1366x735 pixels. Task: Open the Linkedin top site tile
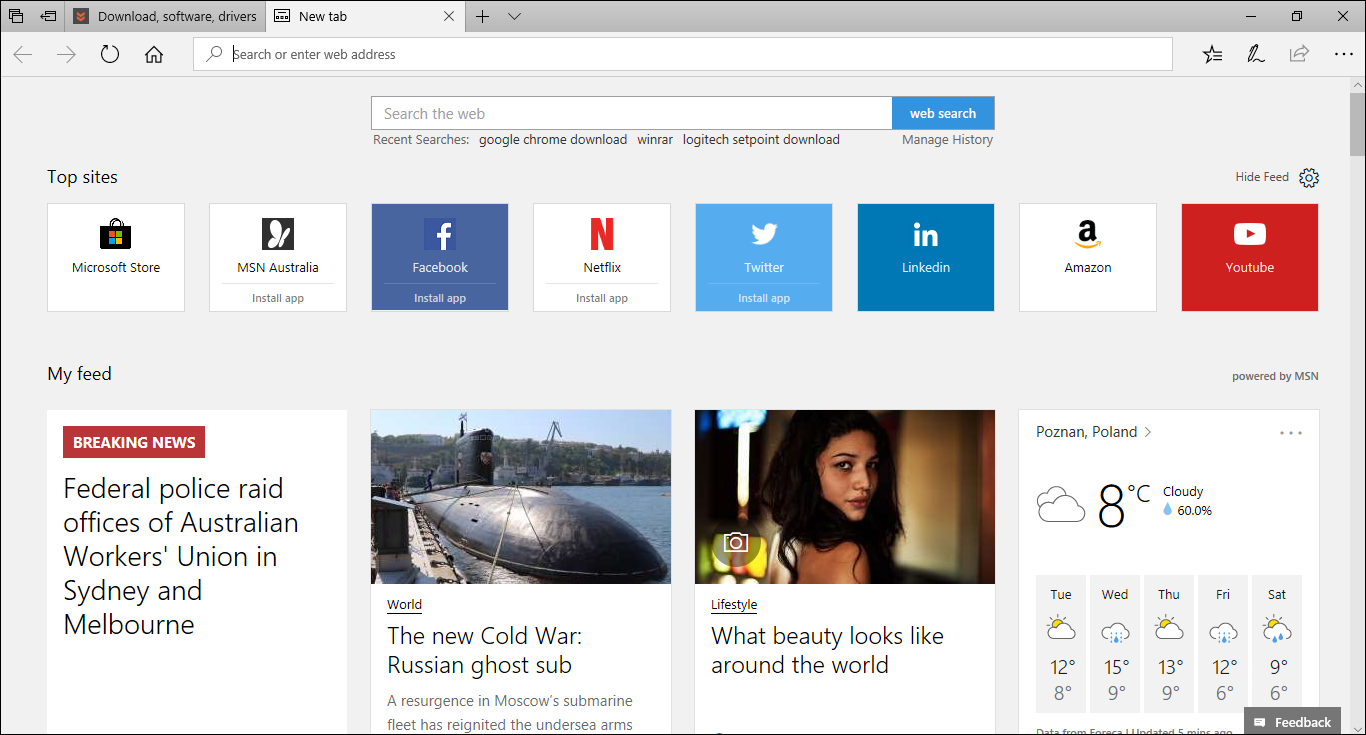click(x=926, y=257)
